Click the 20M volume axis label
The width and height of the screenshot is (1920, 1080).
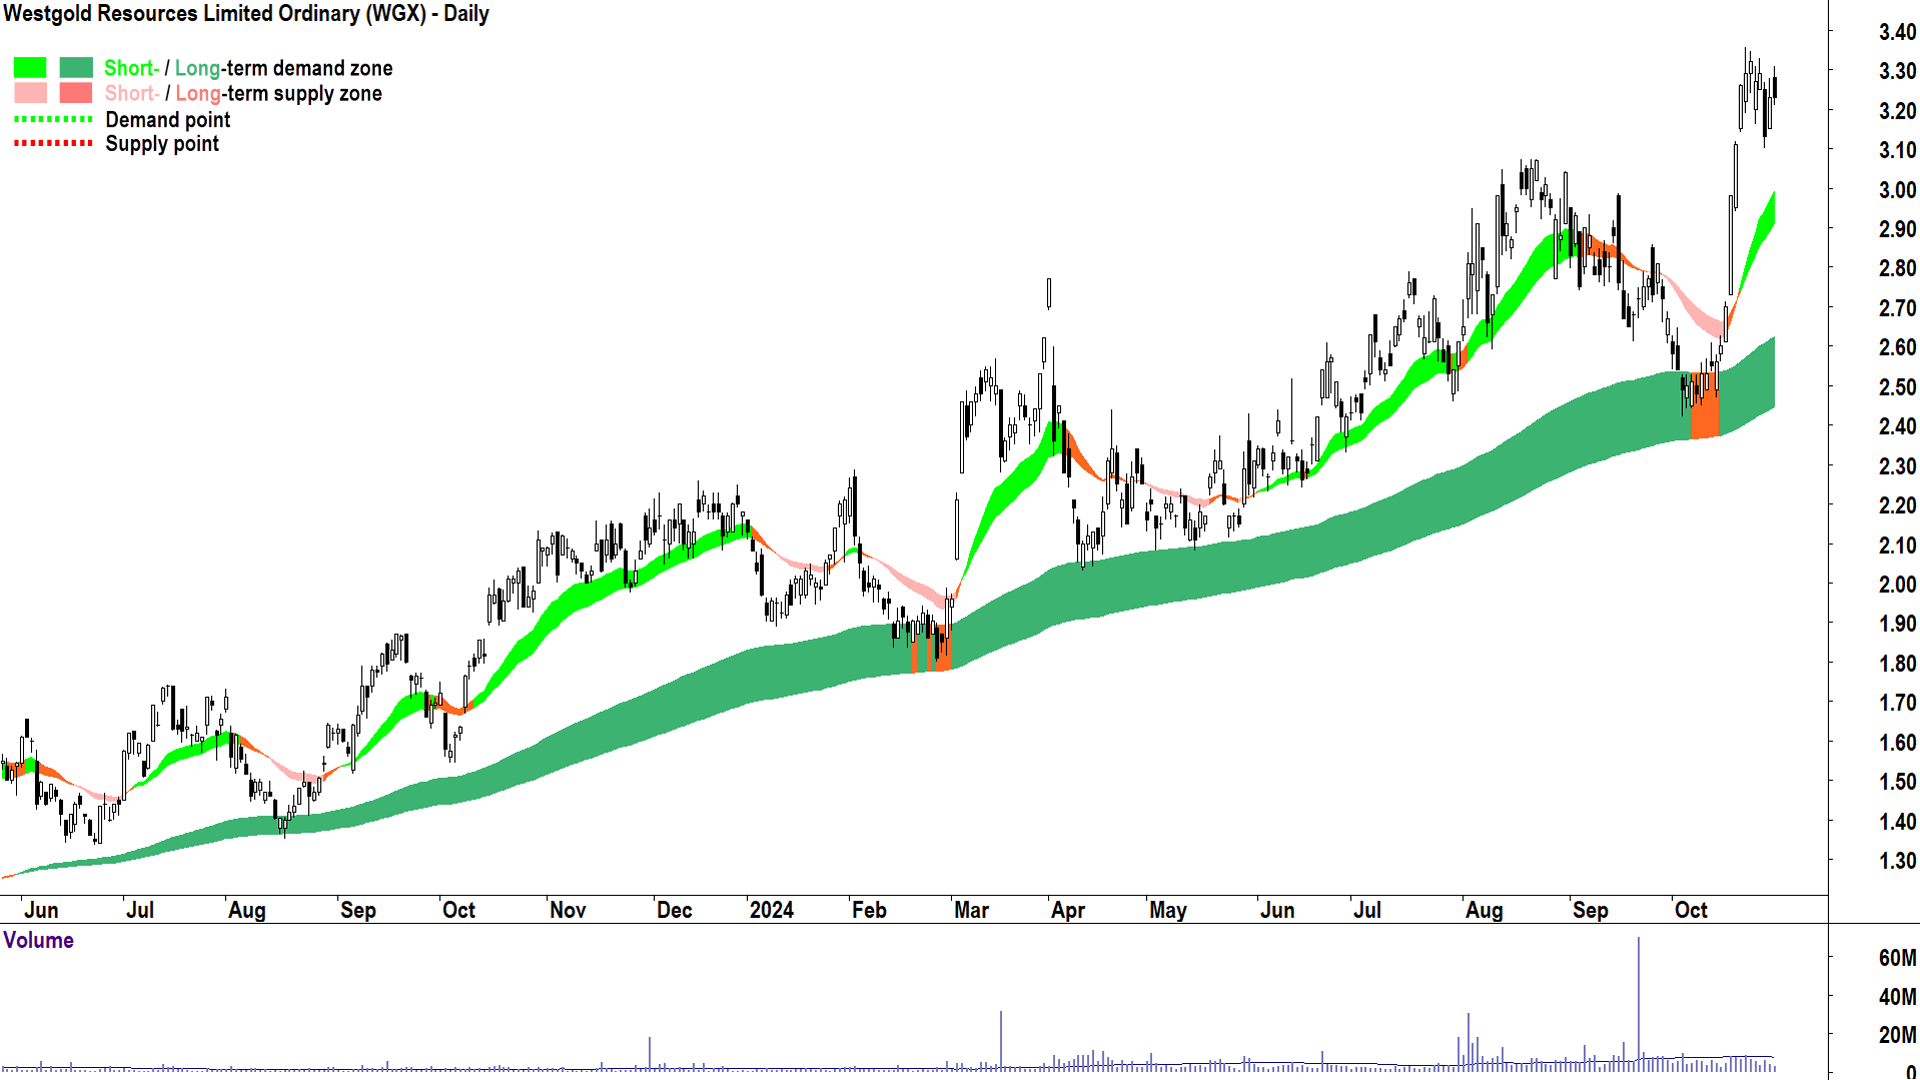coord(1897,1035)
